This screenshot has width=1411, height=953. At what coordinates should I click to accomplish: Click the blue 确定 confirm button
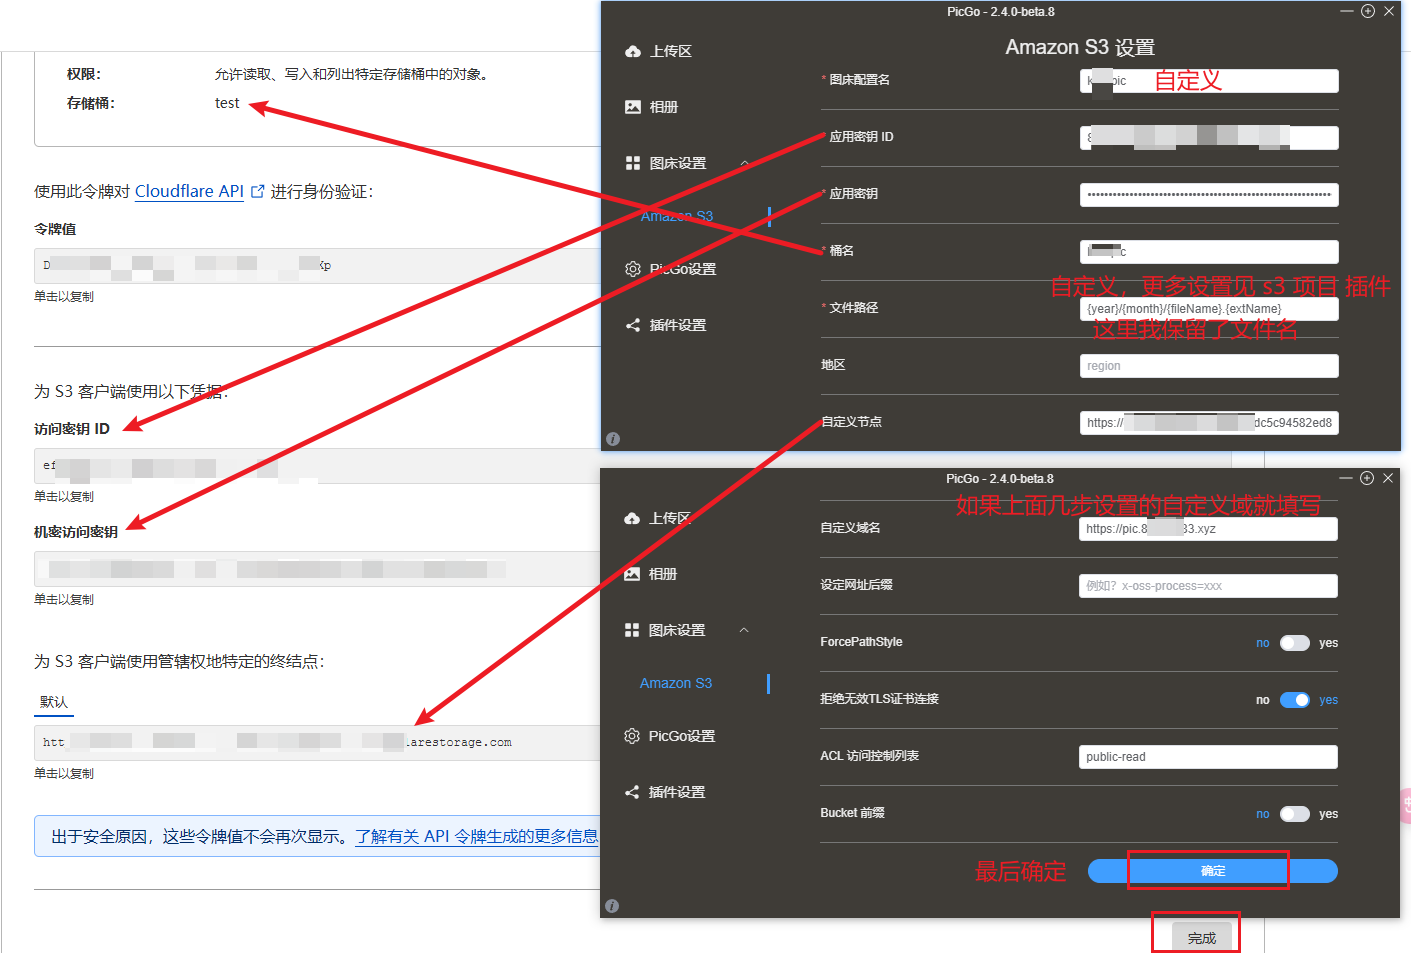(x=1212, y=871)
